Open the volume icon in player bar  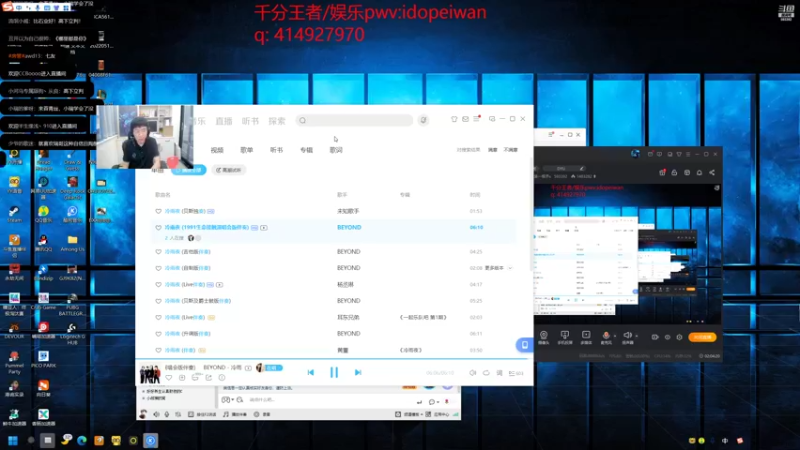(473, 373)
